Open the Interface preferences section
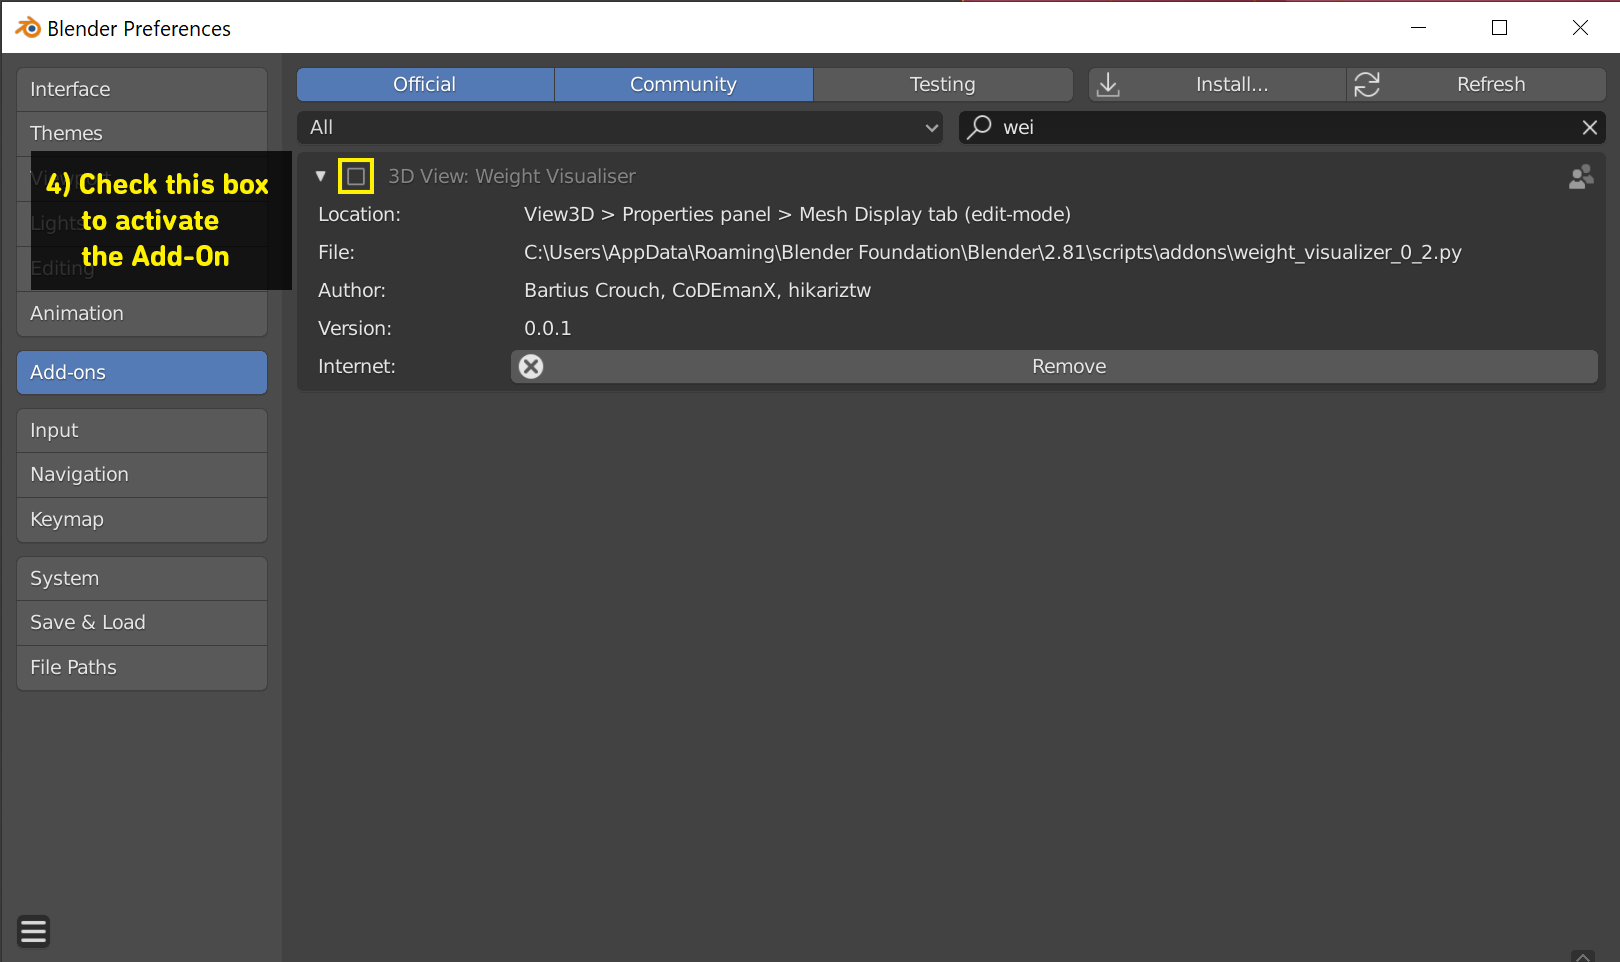 [142, 89]
